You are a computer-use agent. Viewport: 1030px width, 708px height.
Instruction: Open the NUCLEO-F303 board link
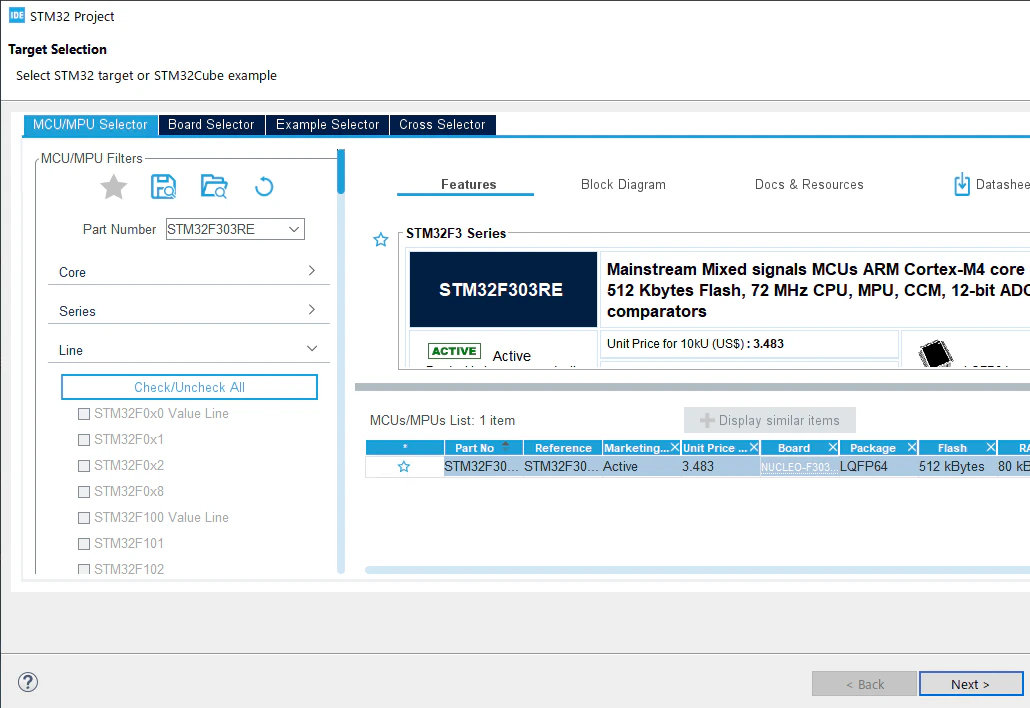[799, 467]
